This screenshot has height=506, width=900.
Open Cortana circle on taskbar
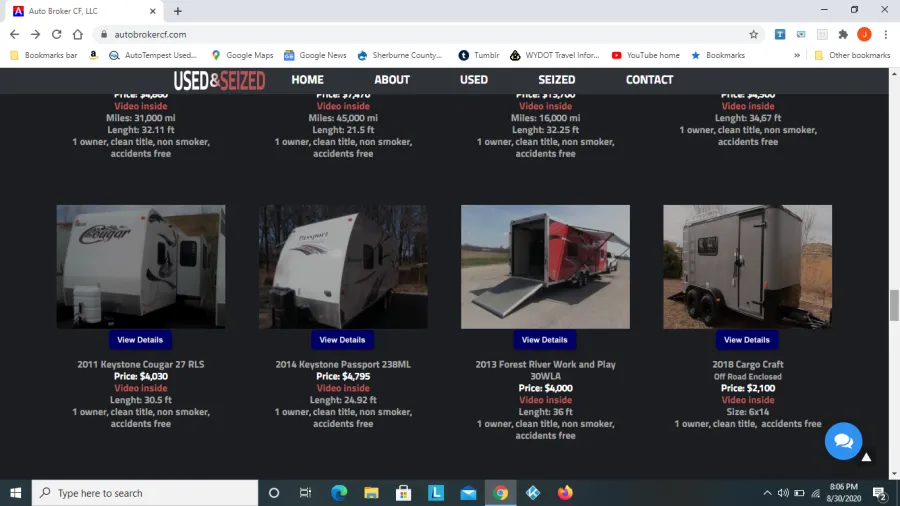click(x=274, y=493)
